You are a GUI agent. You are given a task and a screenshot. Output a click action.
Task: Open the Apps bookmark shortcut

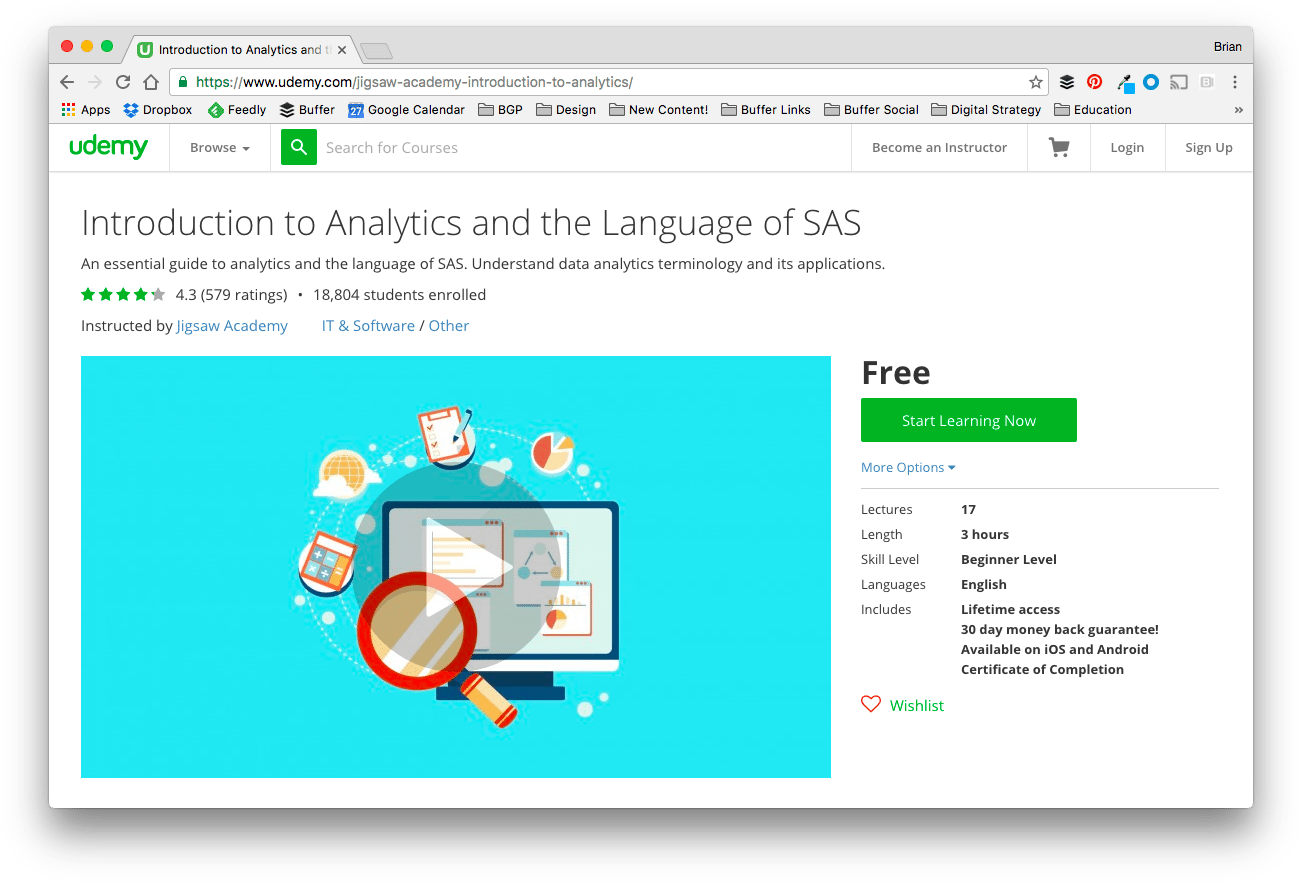click(86, 110)
